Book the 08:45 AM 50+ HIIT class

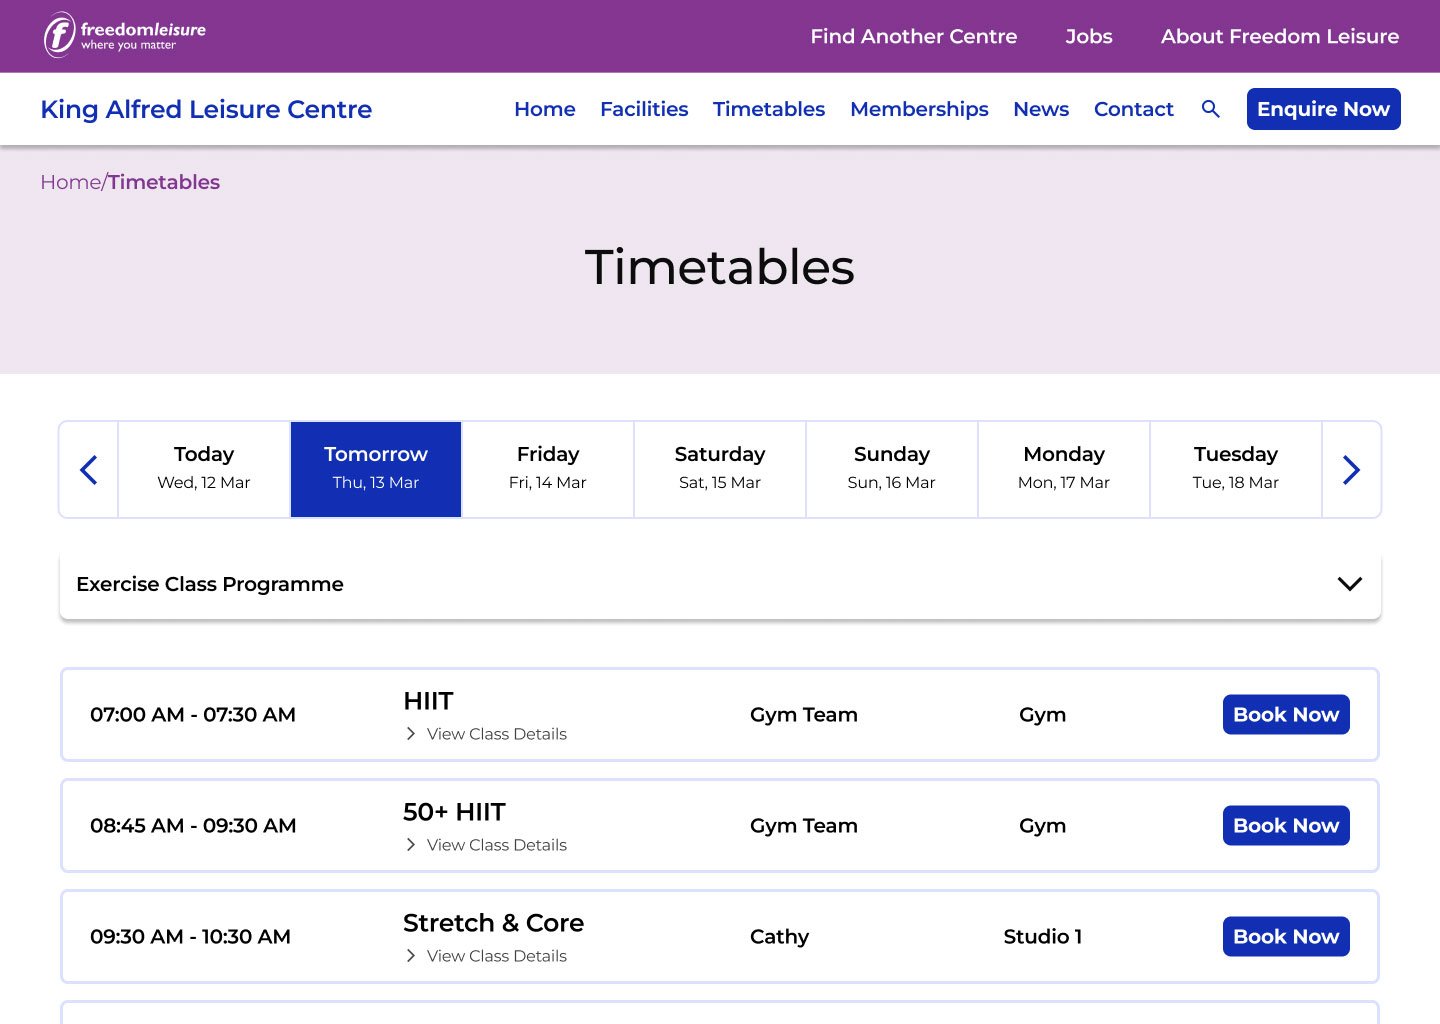pyautogui.click(x=1286, y=826)
